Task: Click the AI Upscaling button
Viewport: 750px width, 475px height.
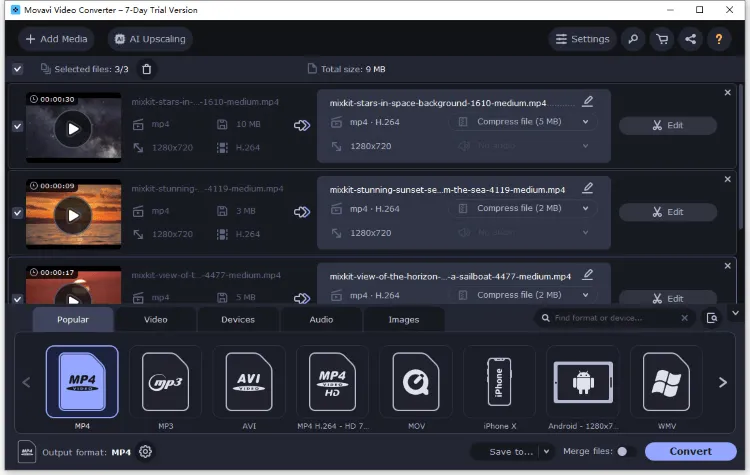Action: coord(150,39)
